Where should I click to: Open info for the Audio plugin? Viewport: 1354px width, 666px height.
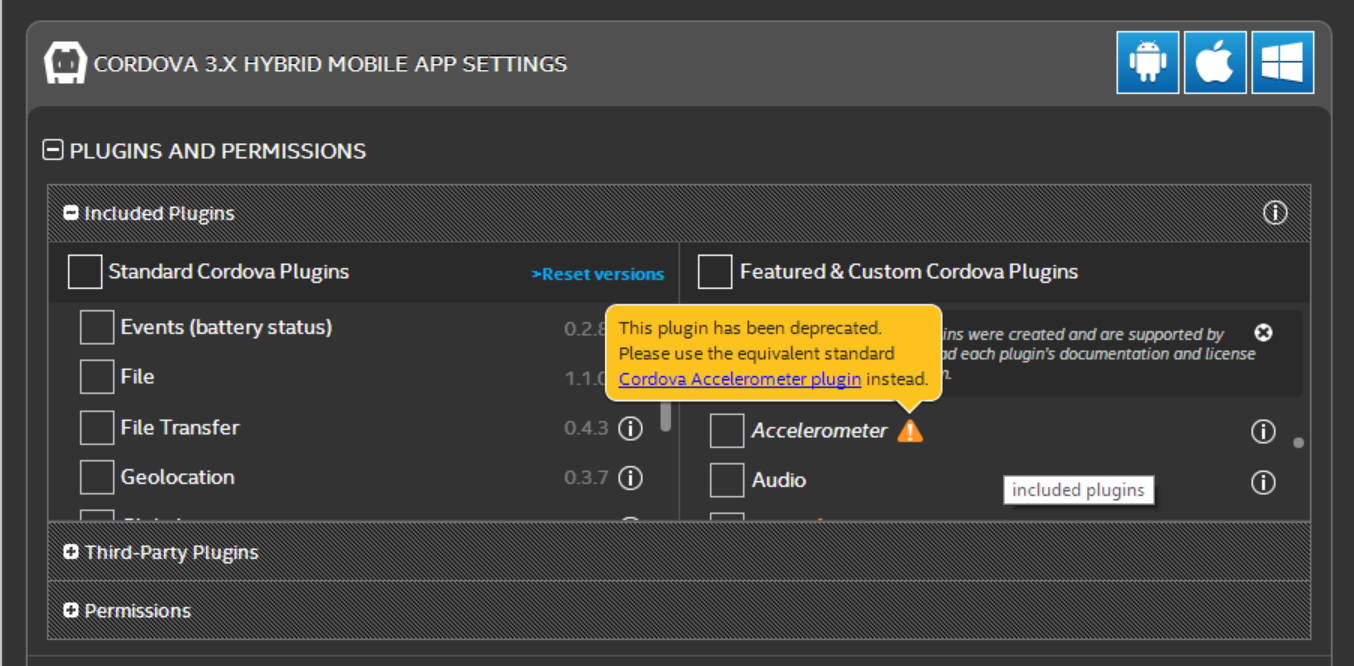[x=1263, y=482]
